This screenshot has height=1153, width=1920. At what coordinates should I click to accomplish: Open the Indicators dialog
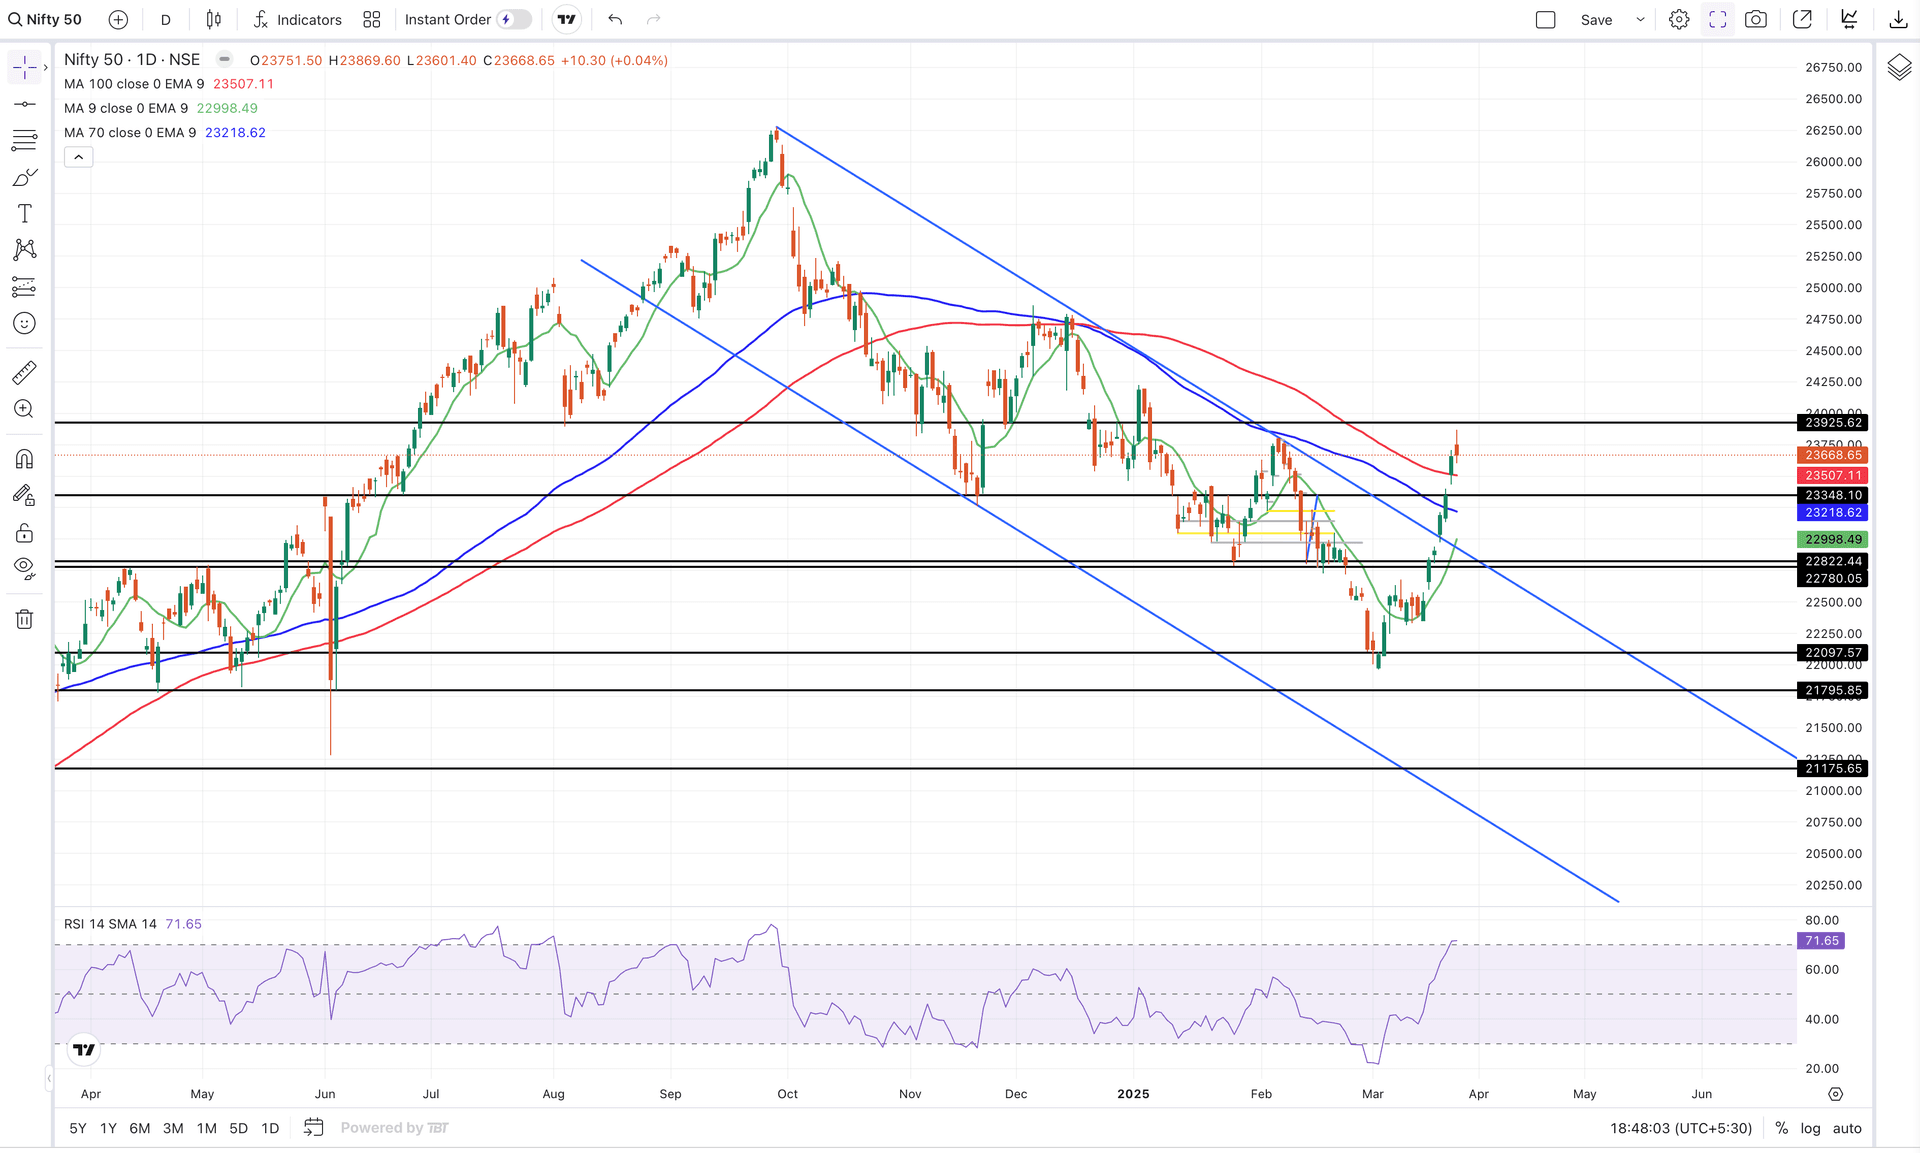[x=298, y=20]
